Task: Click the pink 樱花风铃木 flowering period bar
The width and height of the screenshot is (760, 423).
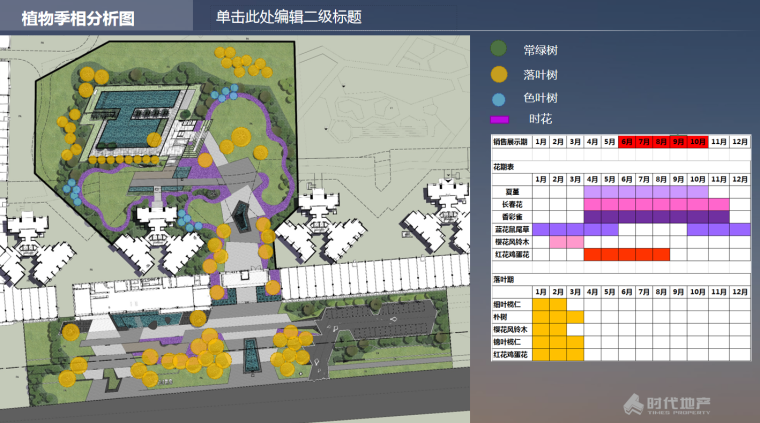Action: point(566,242)
